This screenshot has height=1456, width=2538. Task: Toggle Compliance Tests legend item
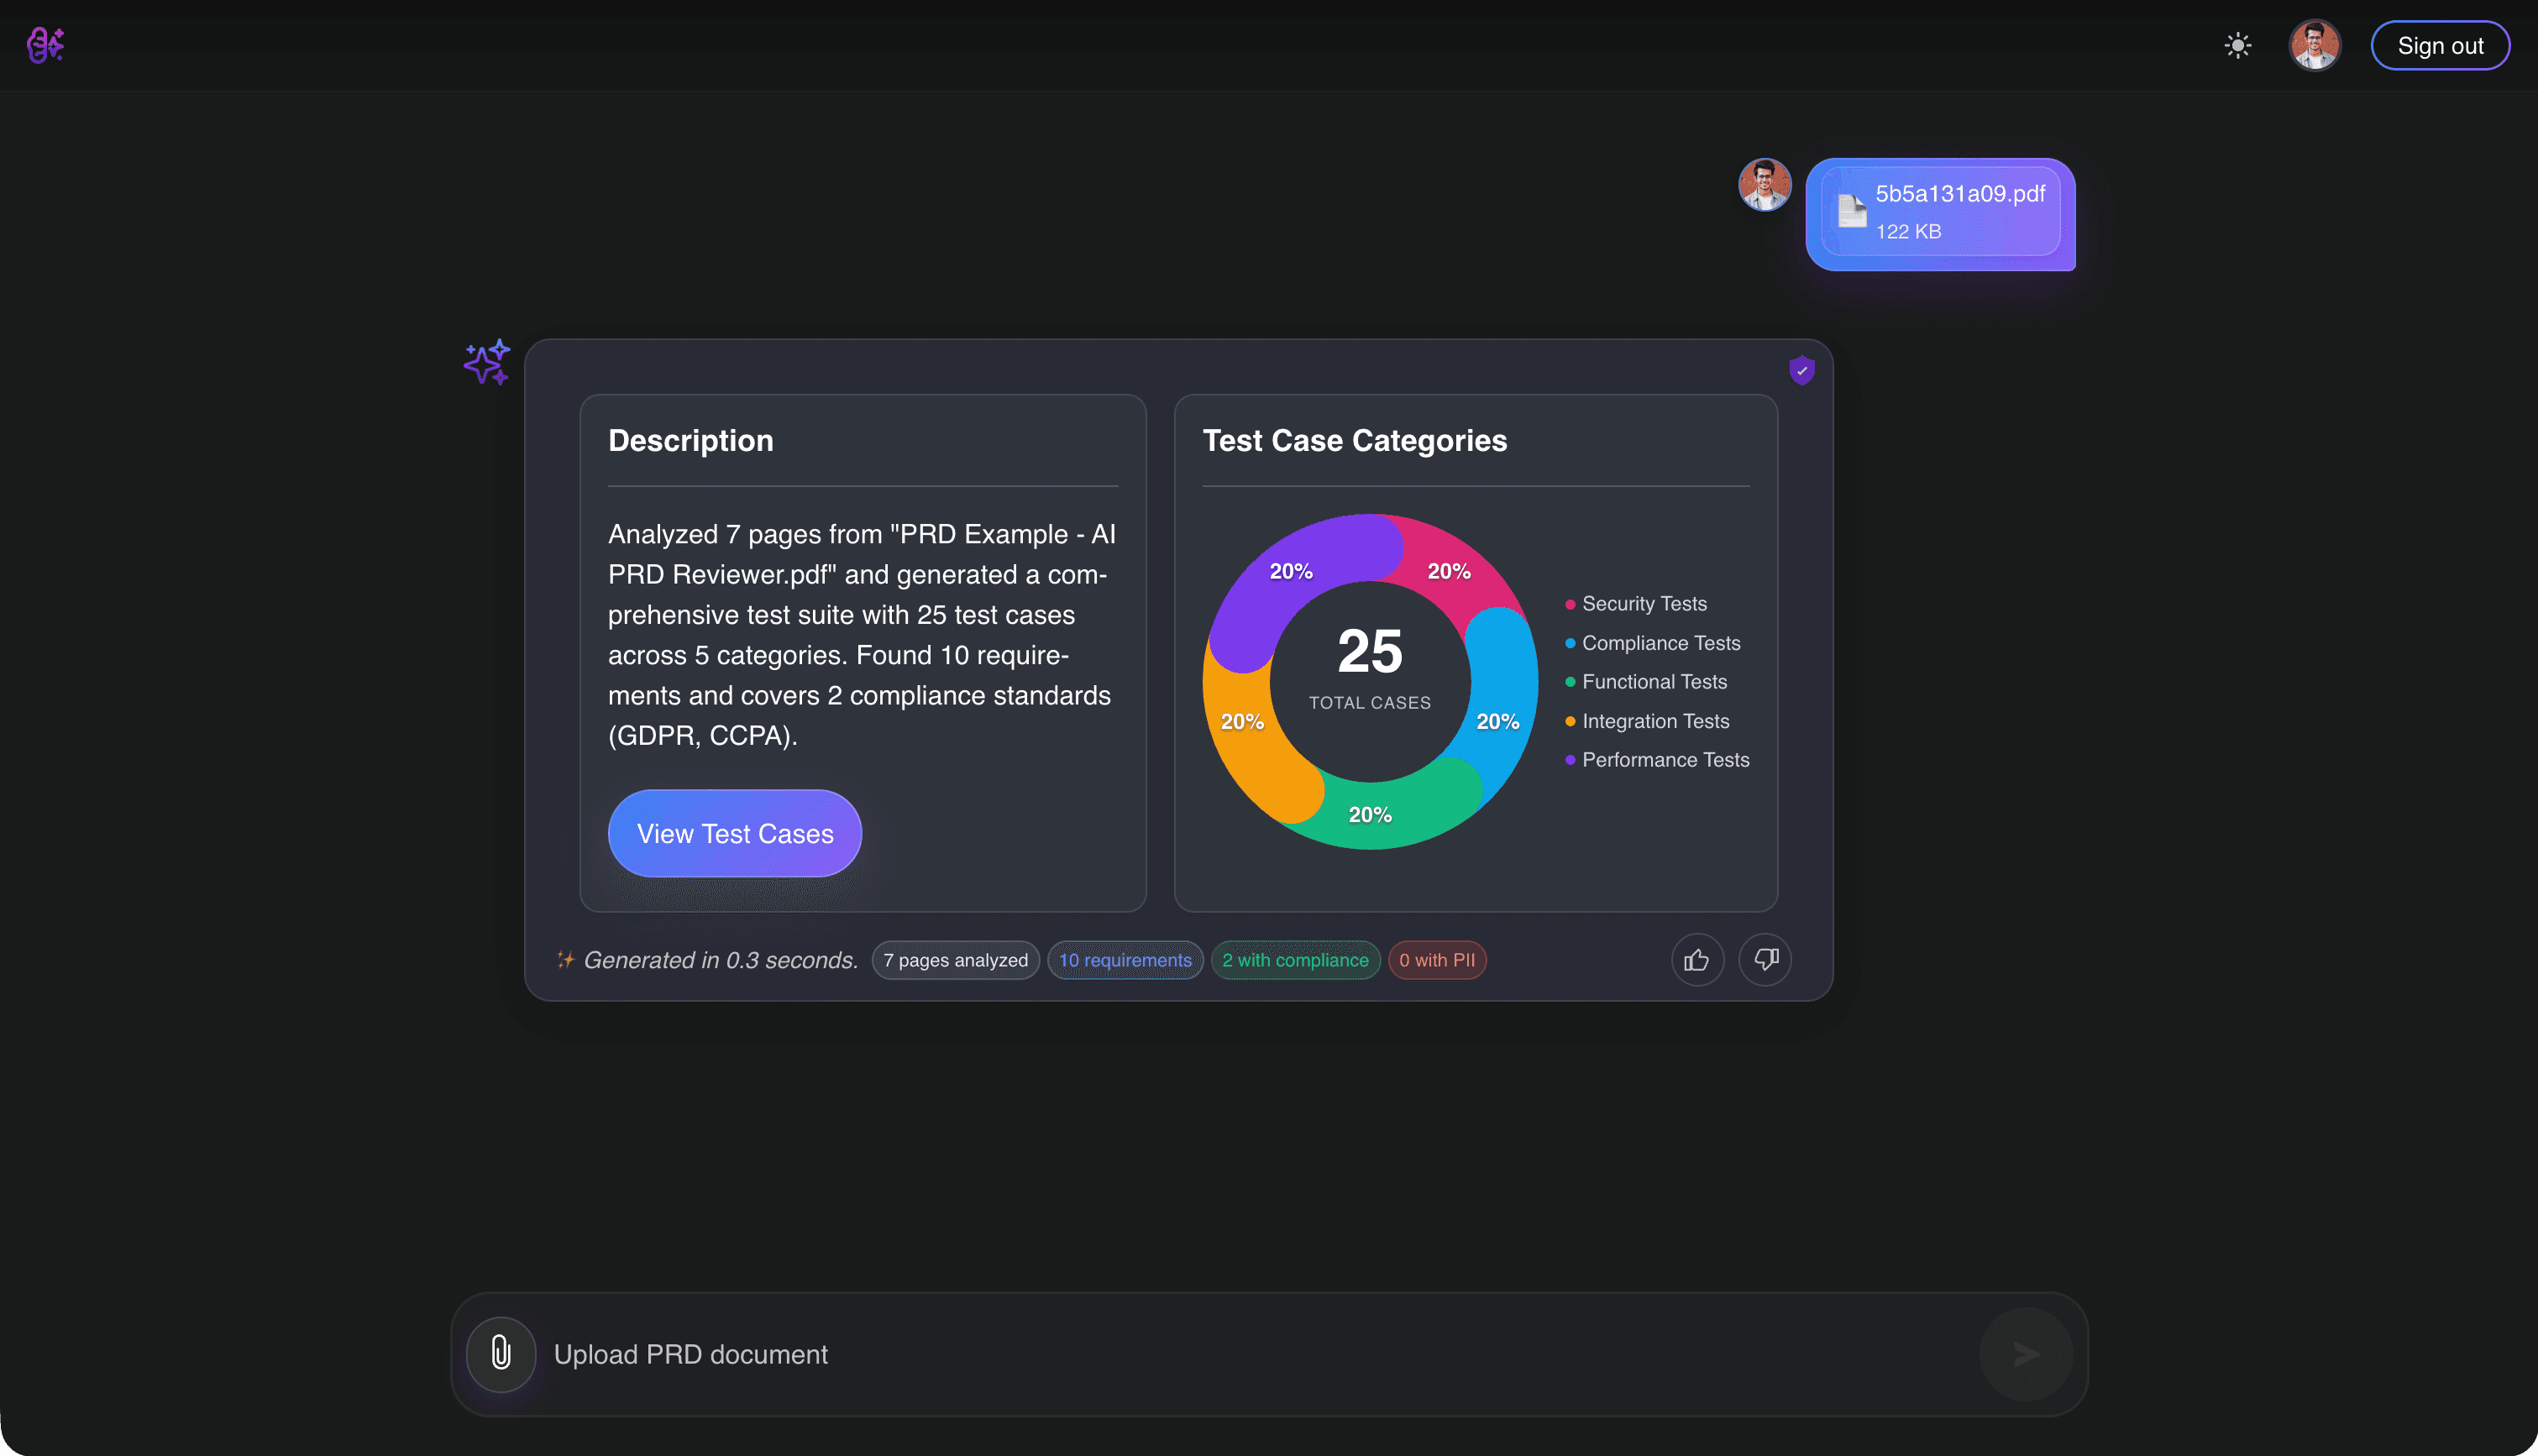(1653, 643)
